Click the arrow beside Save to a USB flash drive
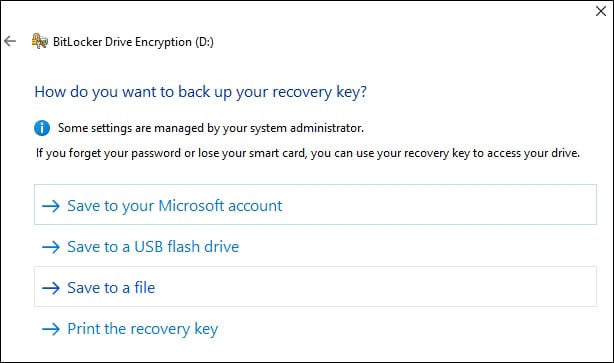The width and height of the screenshot is (614, 363). 51,247
